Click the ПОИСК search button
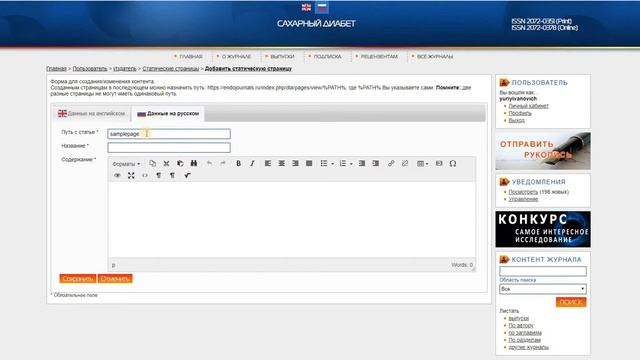The height and width of the screenshot is (360, 640). (571, 302)
